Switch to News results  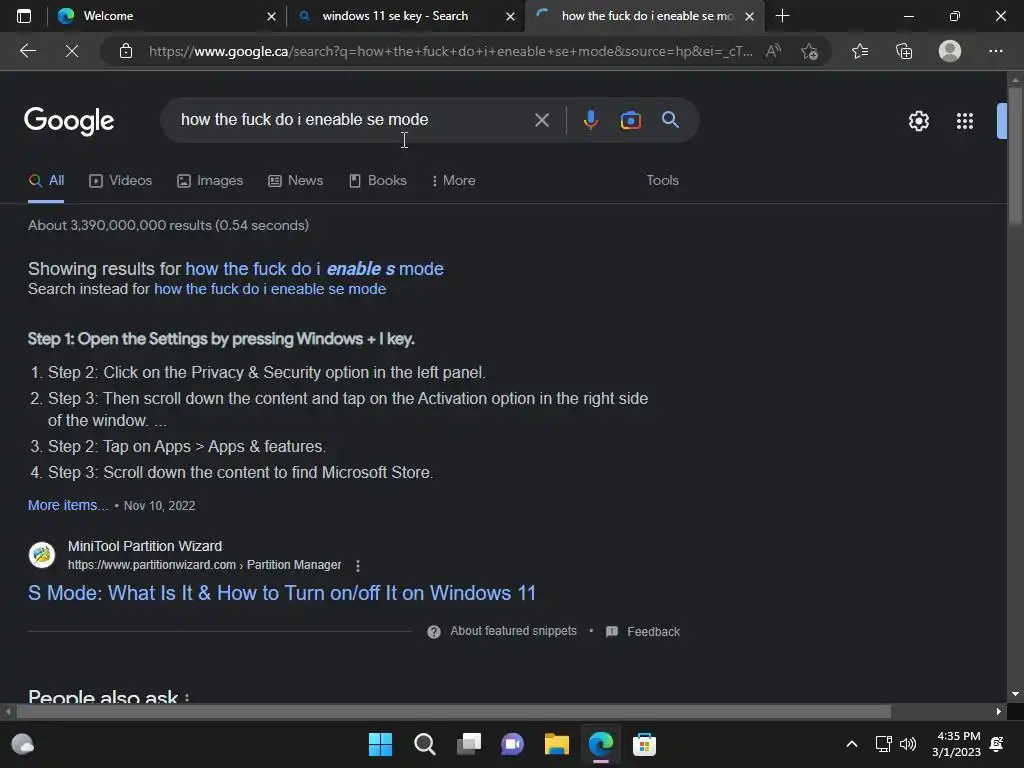(x=296, y=181)
